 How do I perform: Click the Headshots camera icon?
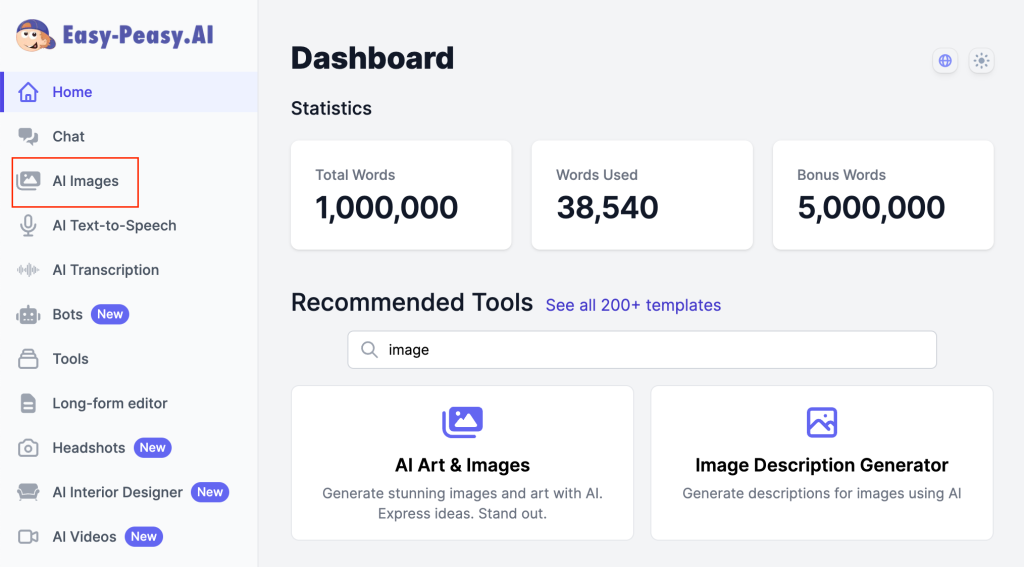pos(28,448)
